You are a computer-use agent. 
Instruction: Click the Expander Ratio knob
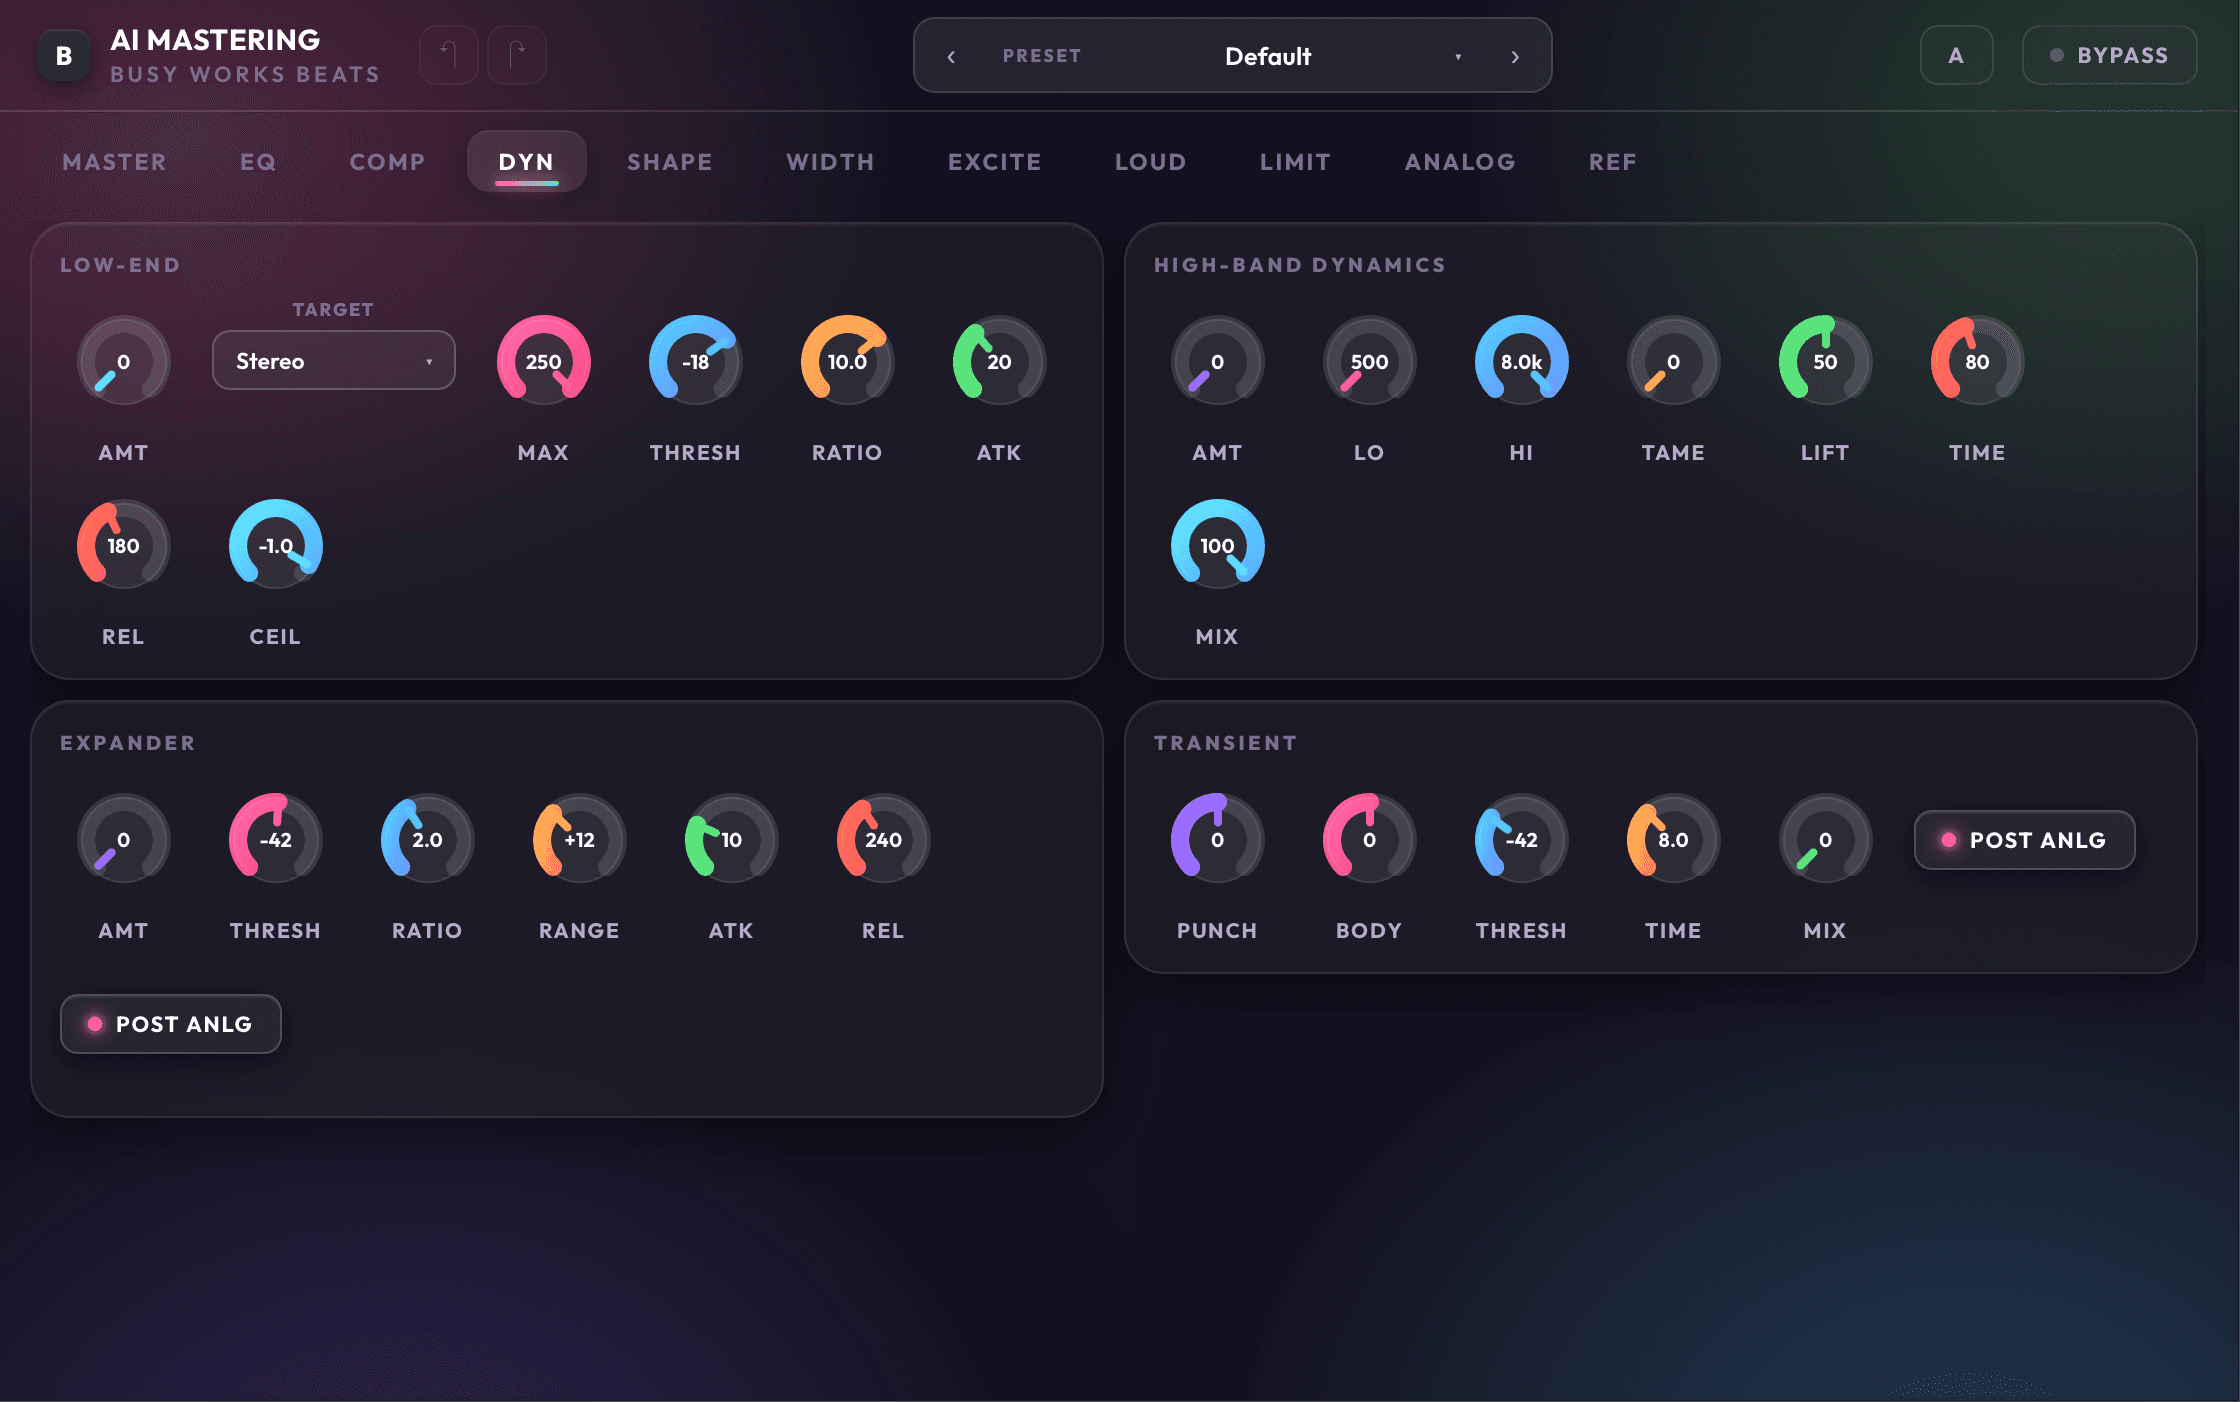428,839
